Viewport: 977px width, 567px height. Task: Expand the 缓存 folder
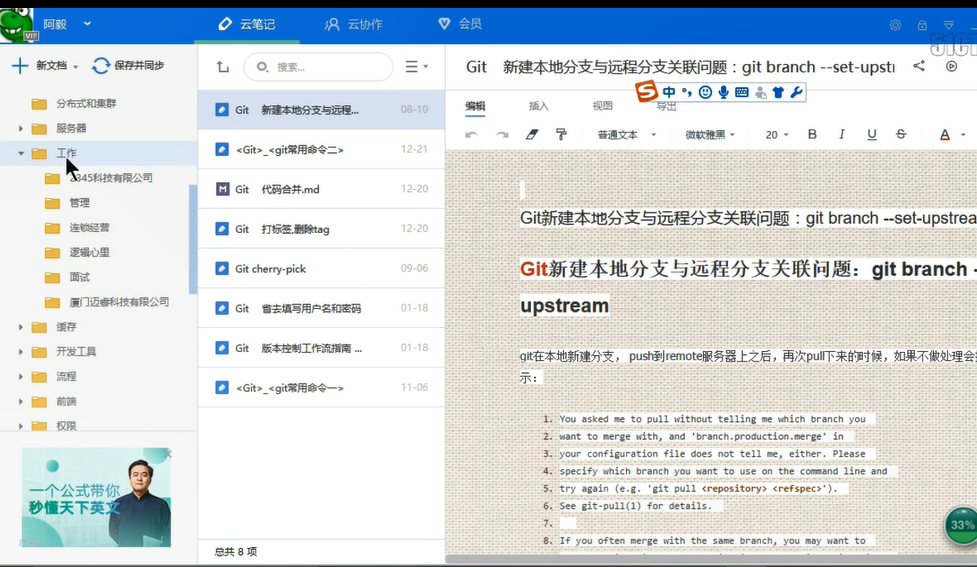click(21, 326)
